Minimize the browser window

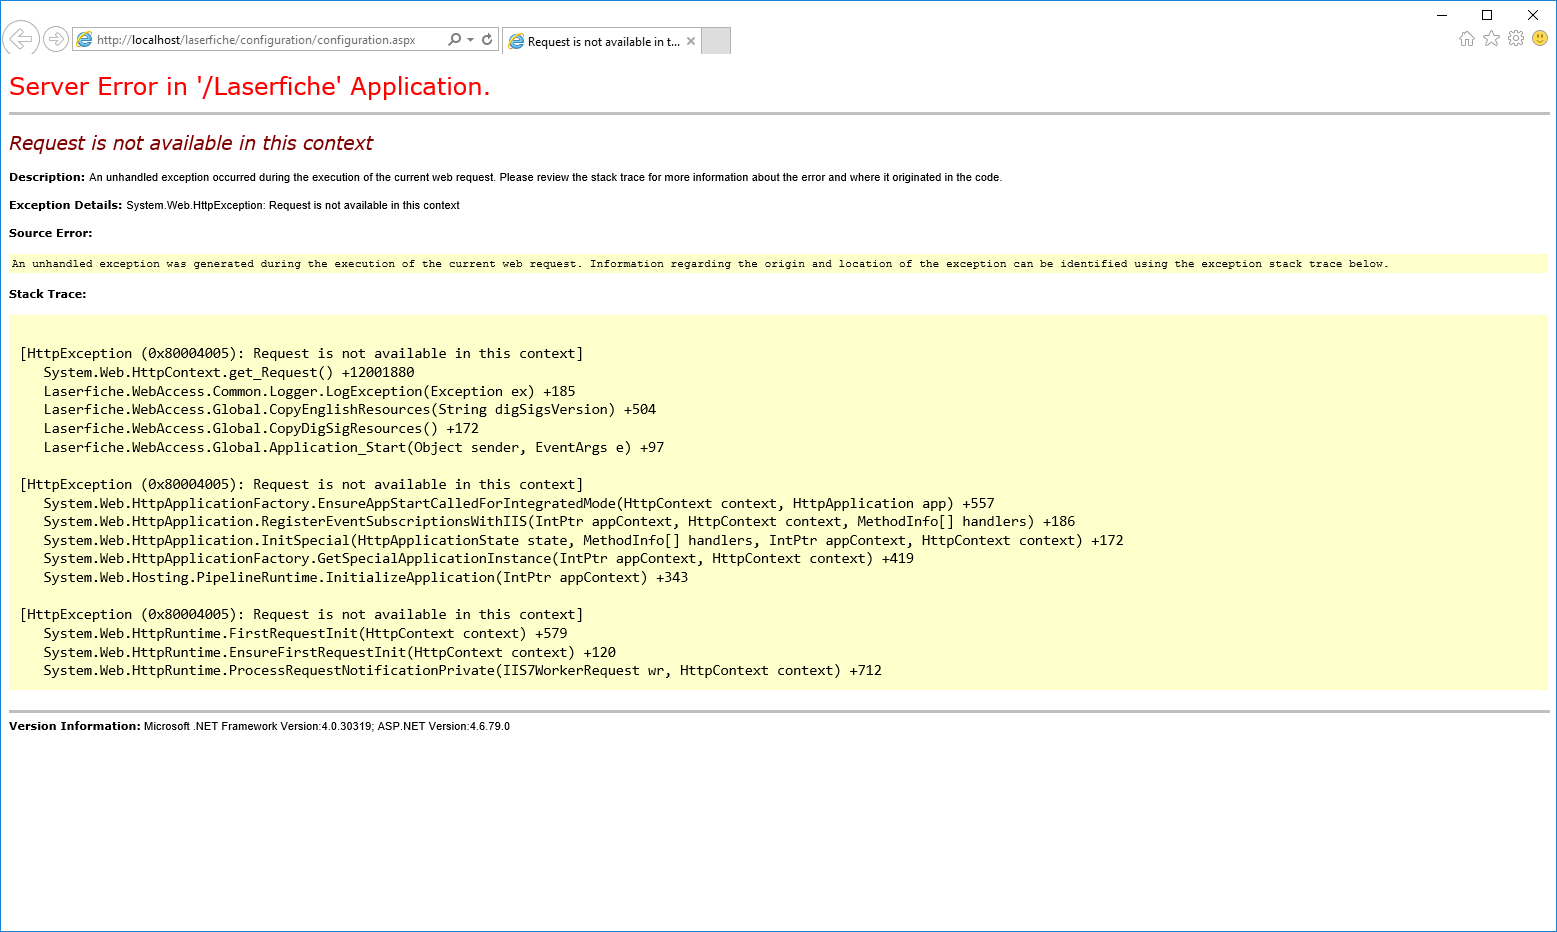point(1442,14)
